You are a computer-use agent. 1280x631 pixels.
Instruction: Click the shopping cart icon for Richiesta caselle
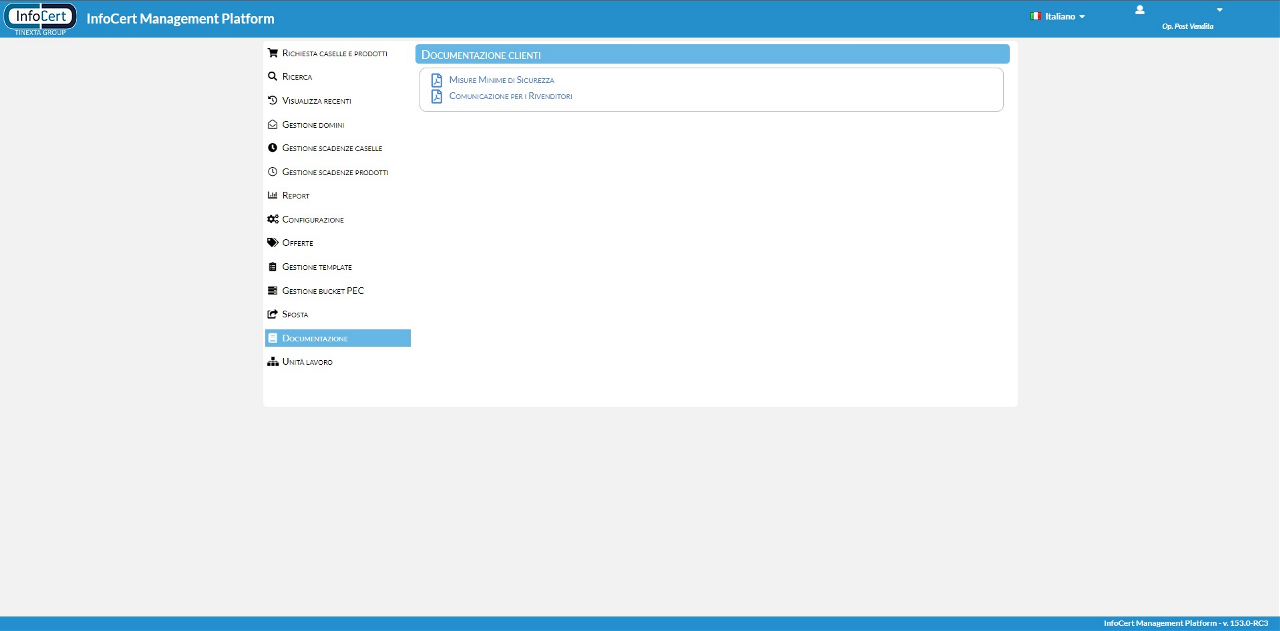(272, 53)
